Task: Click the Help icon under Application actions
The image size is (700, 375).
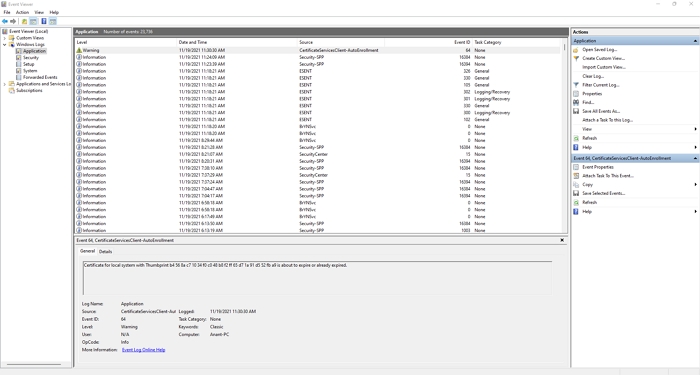Action: pyautogui.click(x=576, y=147)
